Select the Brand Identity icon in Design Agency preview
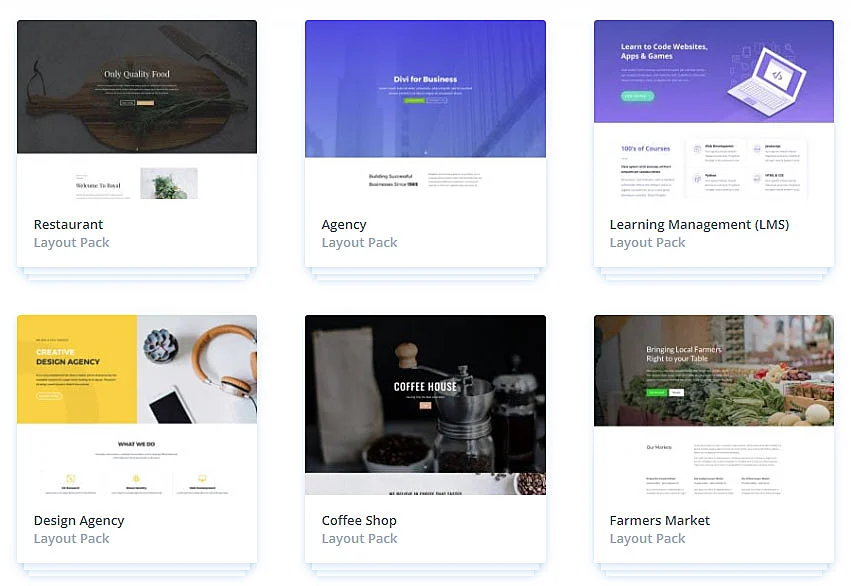The image size is (851, 586). point(136,478)
